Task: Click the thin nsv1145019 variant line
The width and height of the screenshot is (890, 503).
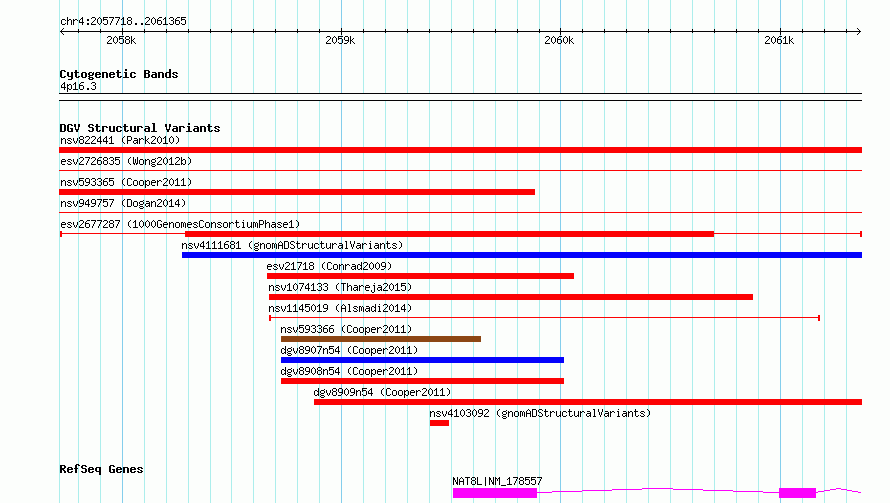Action: coord(544,318)
